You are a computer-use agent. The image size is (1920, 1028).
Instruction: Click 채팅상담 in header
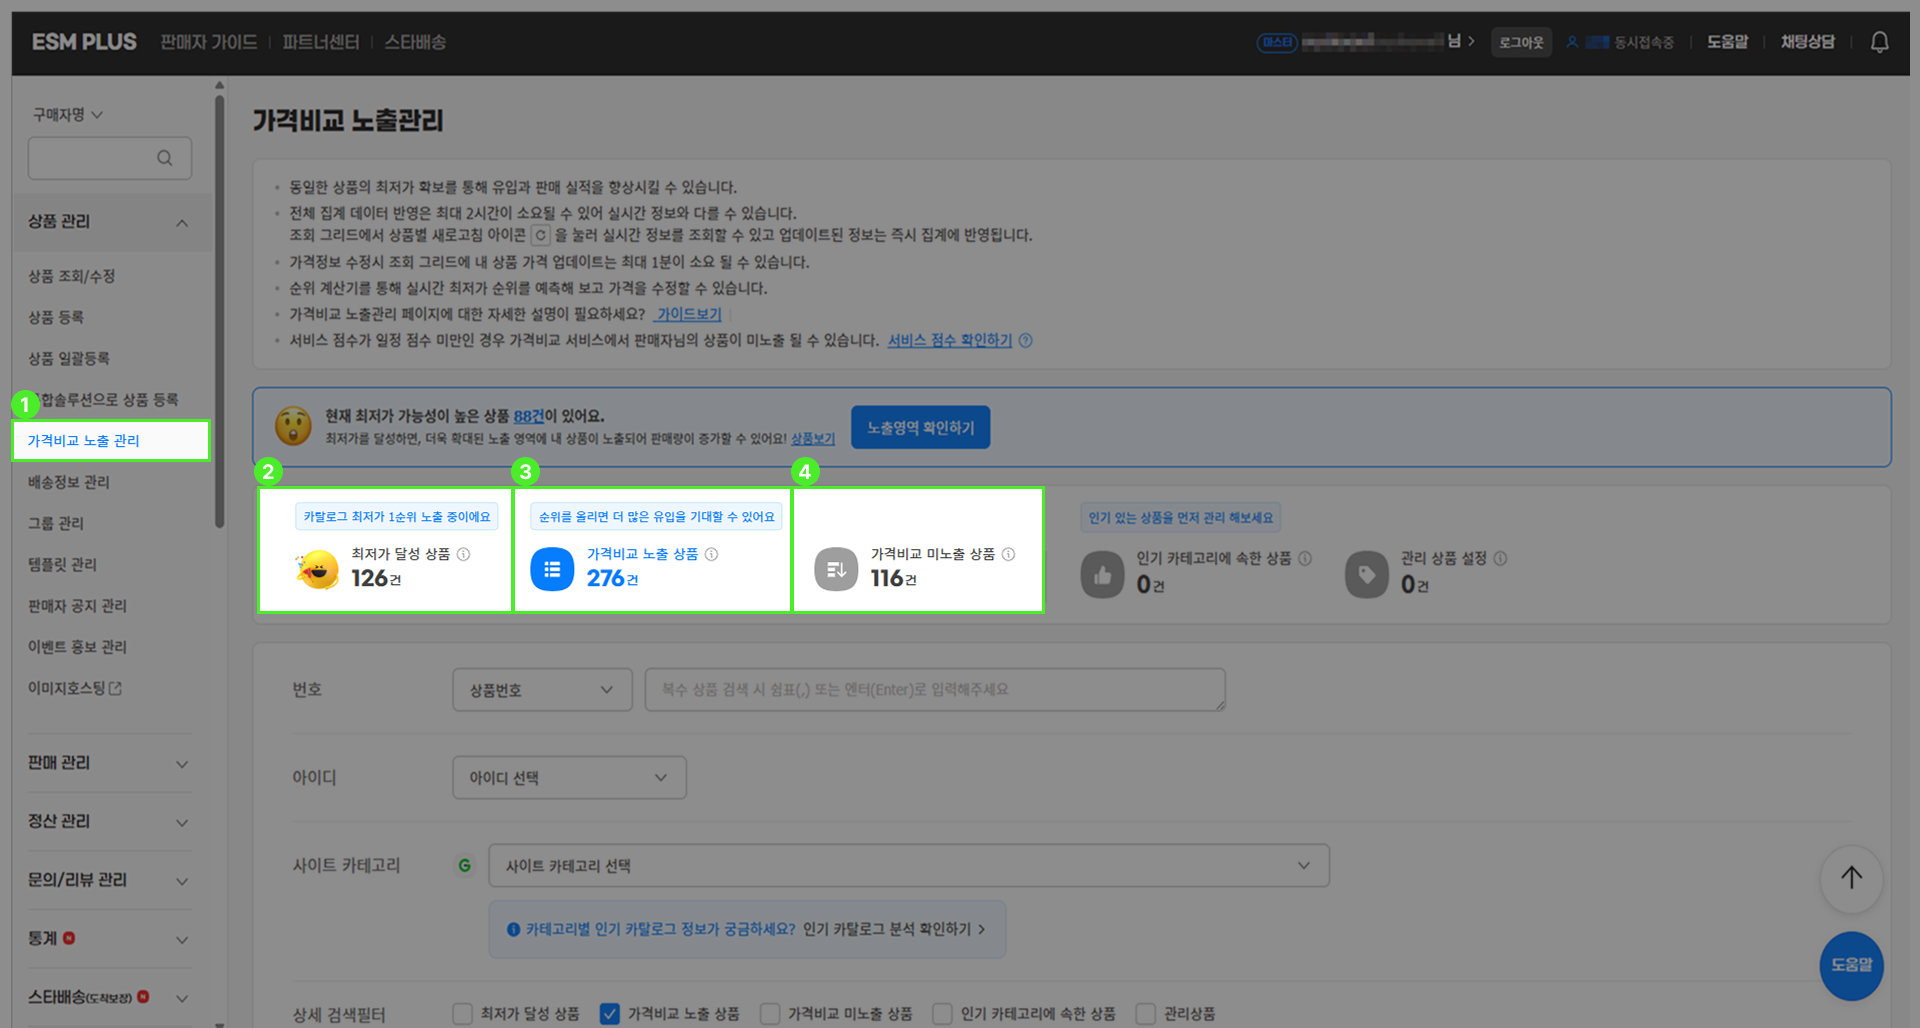pos(1807,42)
